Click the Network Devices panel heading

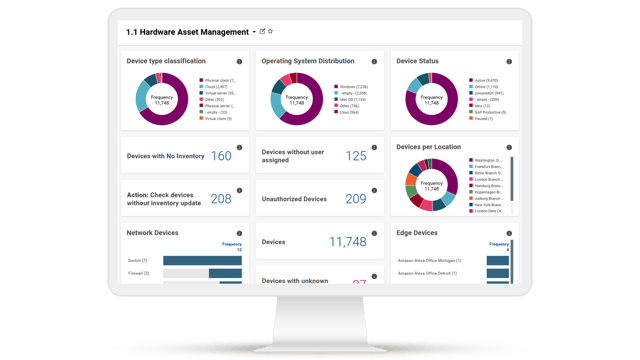coord(152,233)
